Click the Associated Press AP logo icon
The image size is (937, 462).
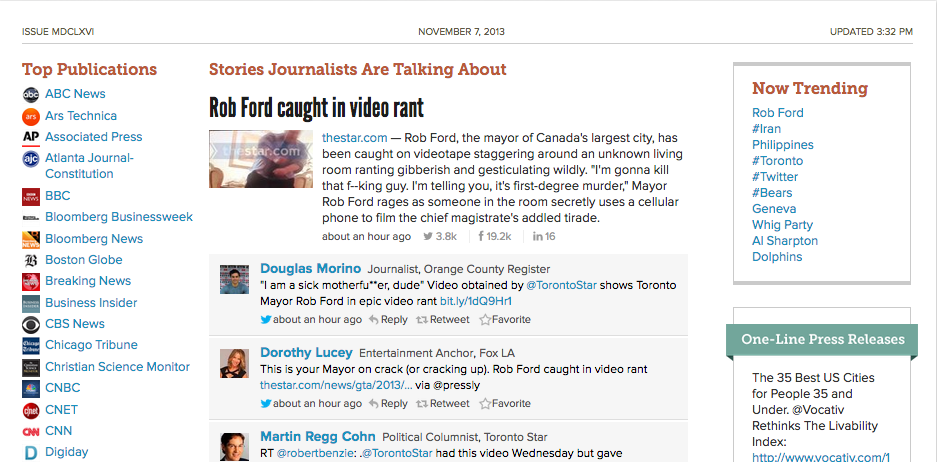pos(30,137)
